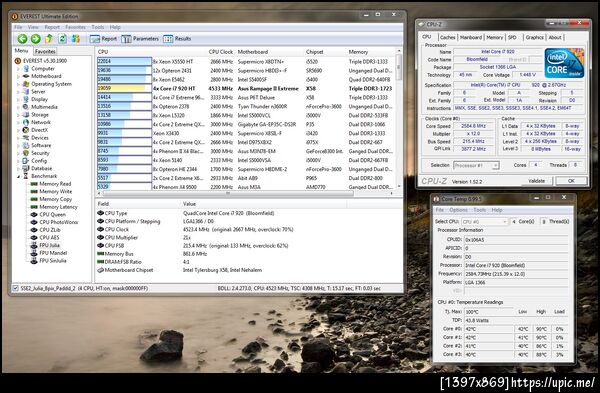Open the EVEREST File menu
Viewport: 600px width, 393px height.
tap(18, 27)
